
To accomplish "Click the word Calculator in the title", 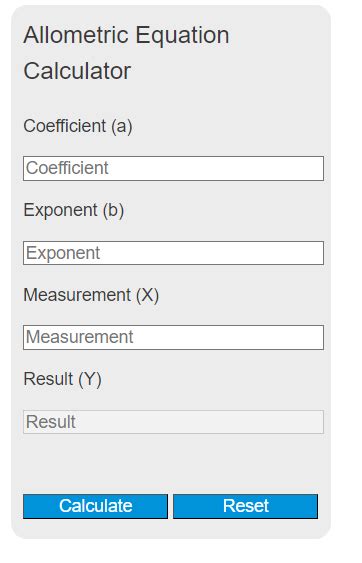I will coord(77,71).
